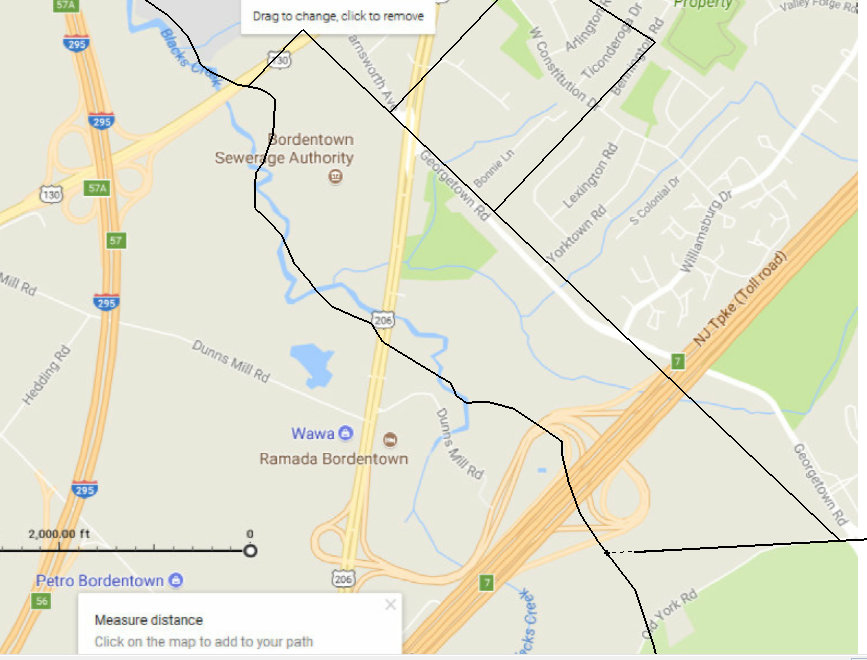The height and width of the screenshot is (660, 867).
Task: Click the 2,000.00 ft distance label
Action: click(x=59, y=534)
